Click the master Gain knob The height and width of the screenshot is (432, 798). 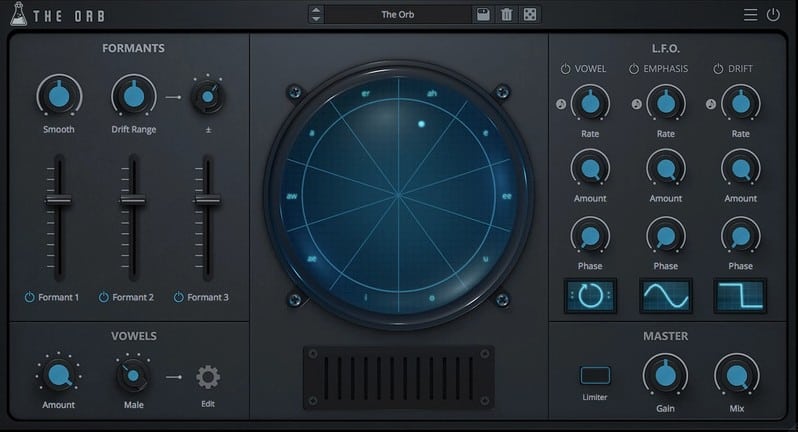coord(665,376)
